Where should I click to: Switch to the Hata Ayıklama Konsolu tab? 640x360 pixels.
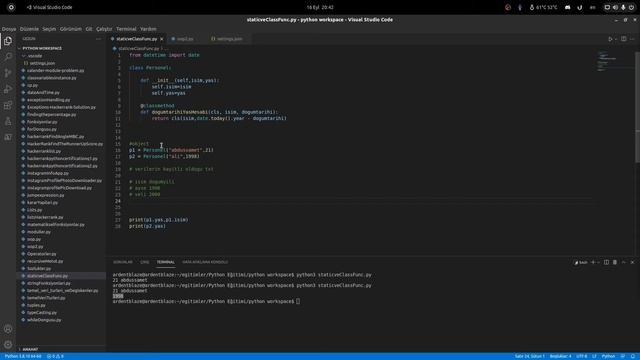tap(205, 262)
